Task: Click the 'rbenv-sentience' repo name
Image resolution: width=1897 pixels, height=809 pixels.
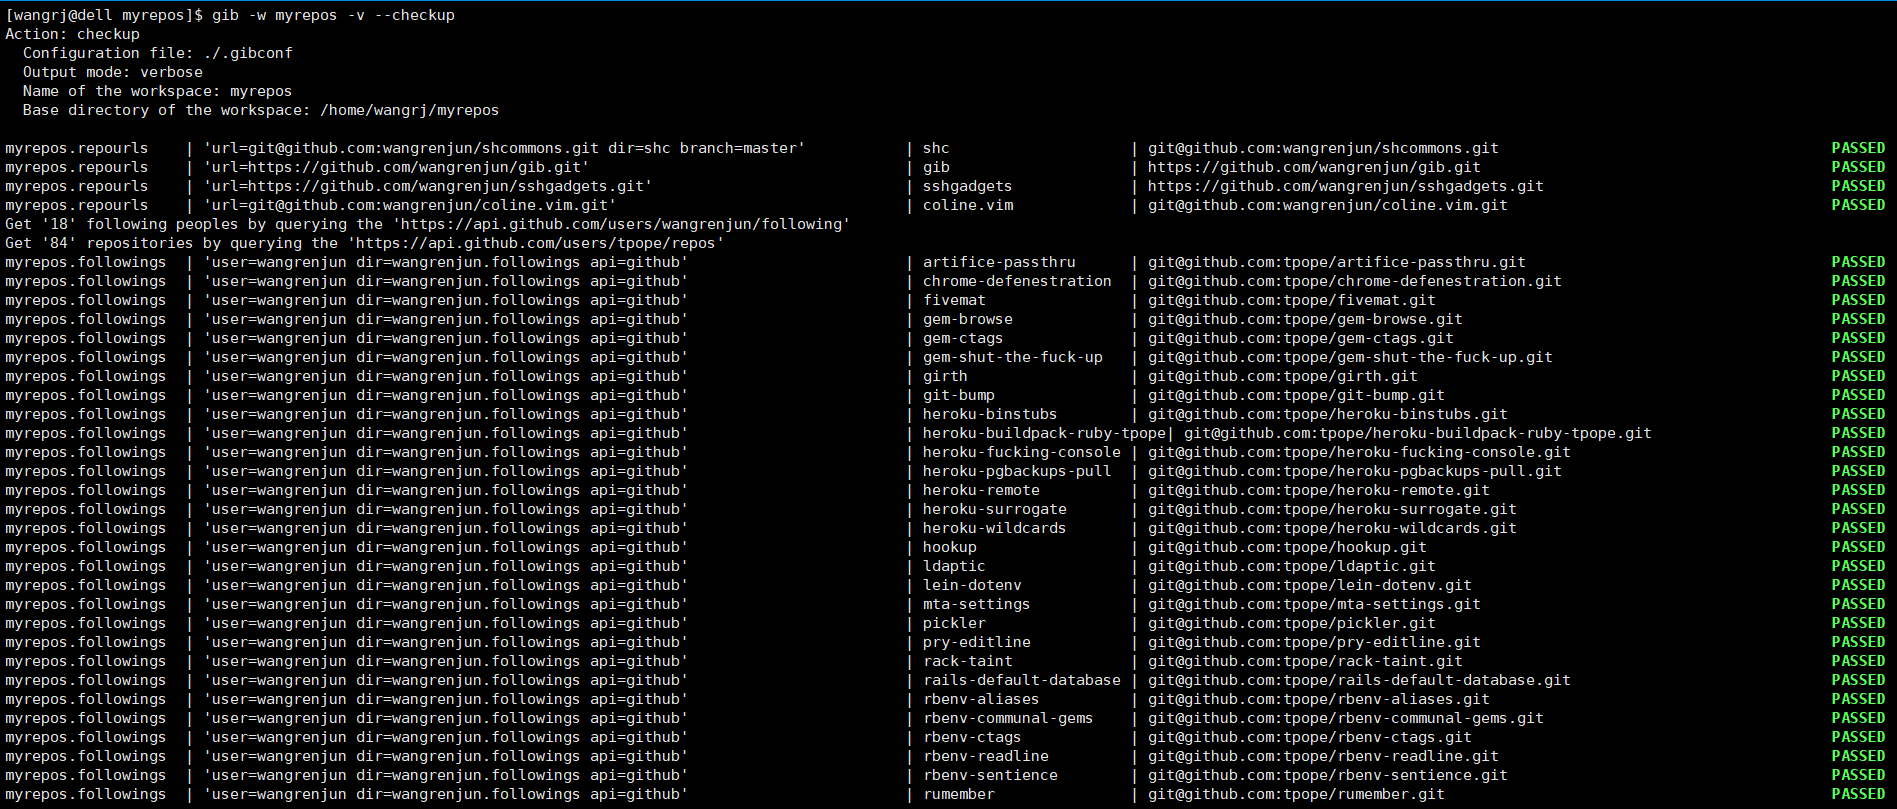Action: (990, 775)
